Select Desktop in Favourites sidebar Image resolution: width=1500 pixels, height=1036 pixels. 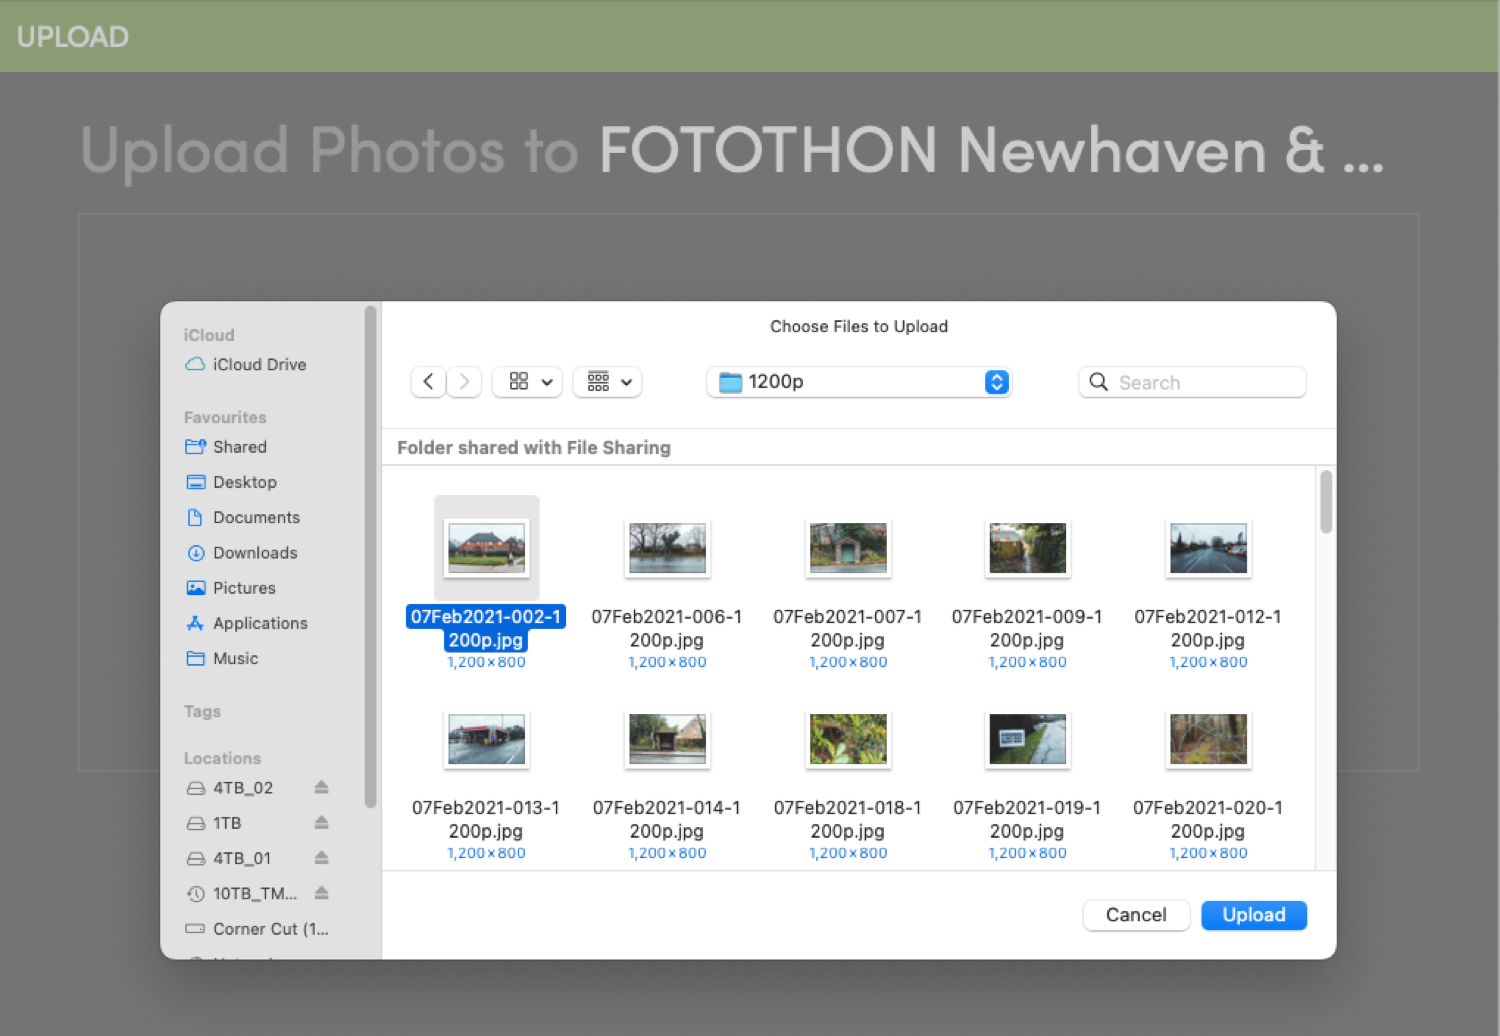pos(244,482)
